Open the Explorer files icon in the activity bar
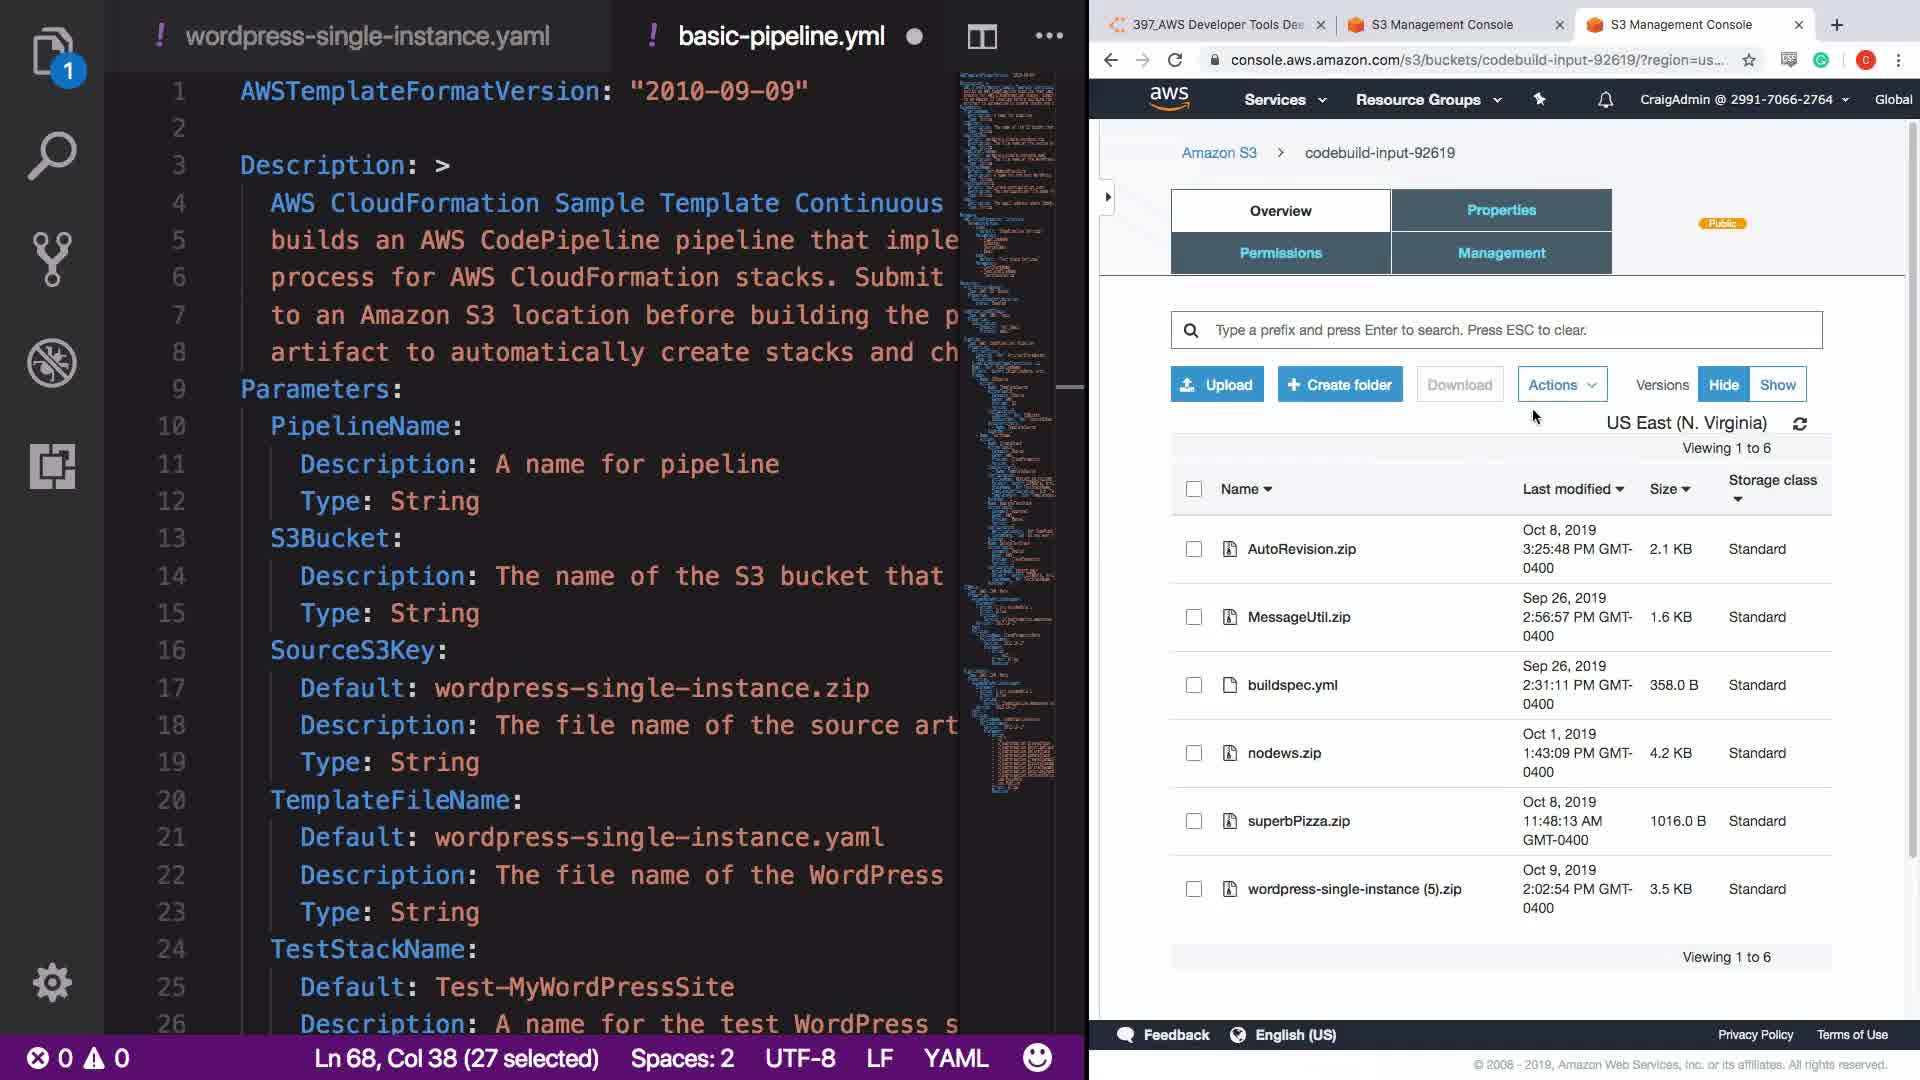Image resolution: width=1920 pixels, height=1080 pixels. tap(52, 52)
